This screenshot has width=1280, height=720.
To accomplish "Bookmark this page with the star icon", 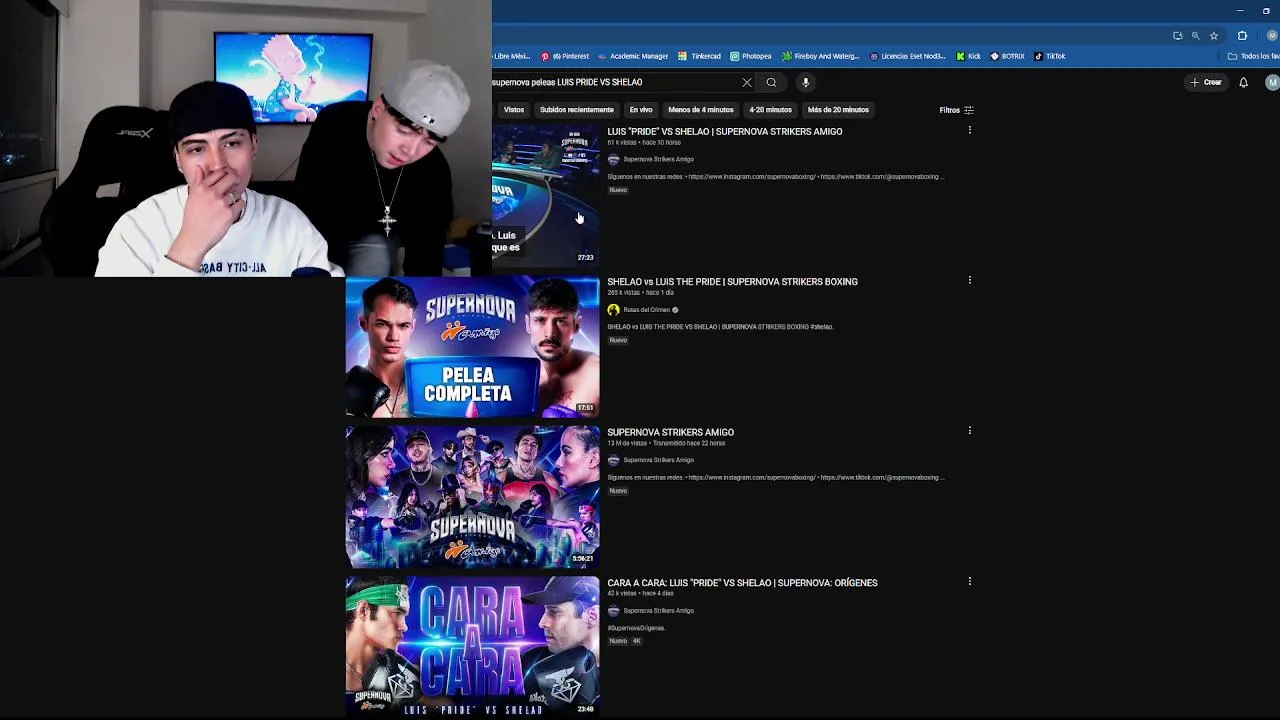I will pos(1213,35).
